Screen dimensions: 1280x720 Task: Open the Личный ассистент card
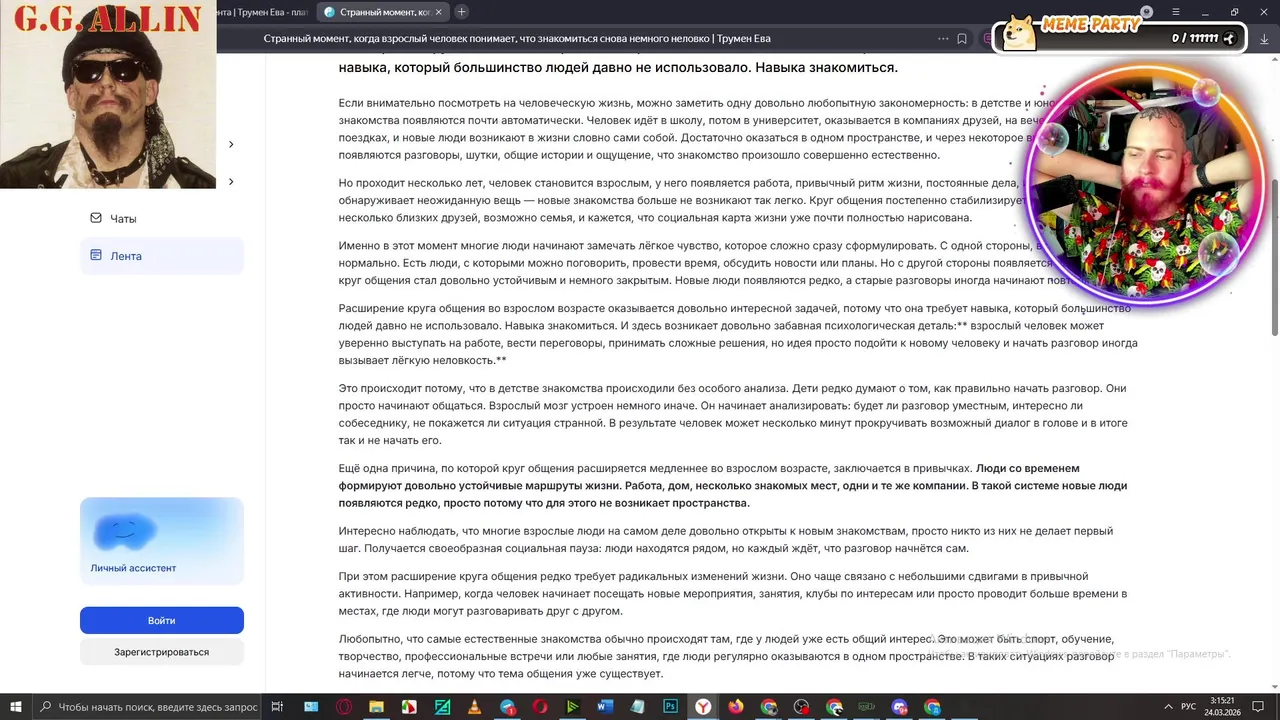pos(161,541)
